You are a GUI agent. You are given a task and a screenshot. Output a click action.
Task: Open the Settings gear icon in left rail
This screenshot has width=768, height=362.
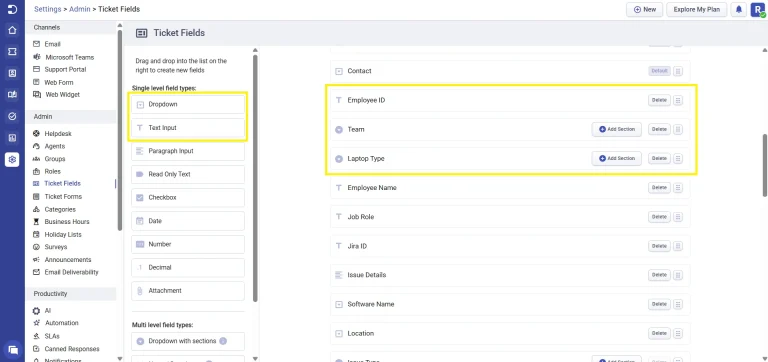(12, 159)
